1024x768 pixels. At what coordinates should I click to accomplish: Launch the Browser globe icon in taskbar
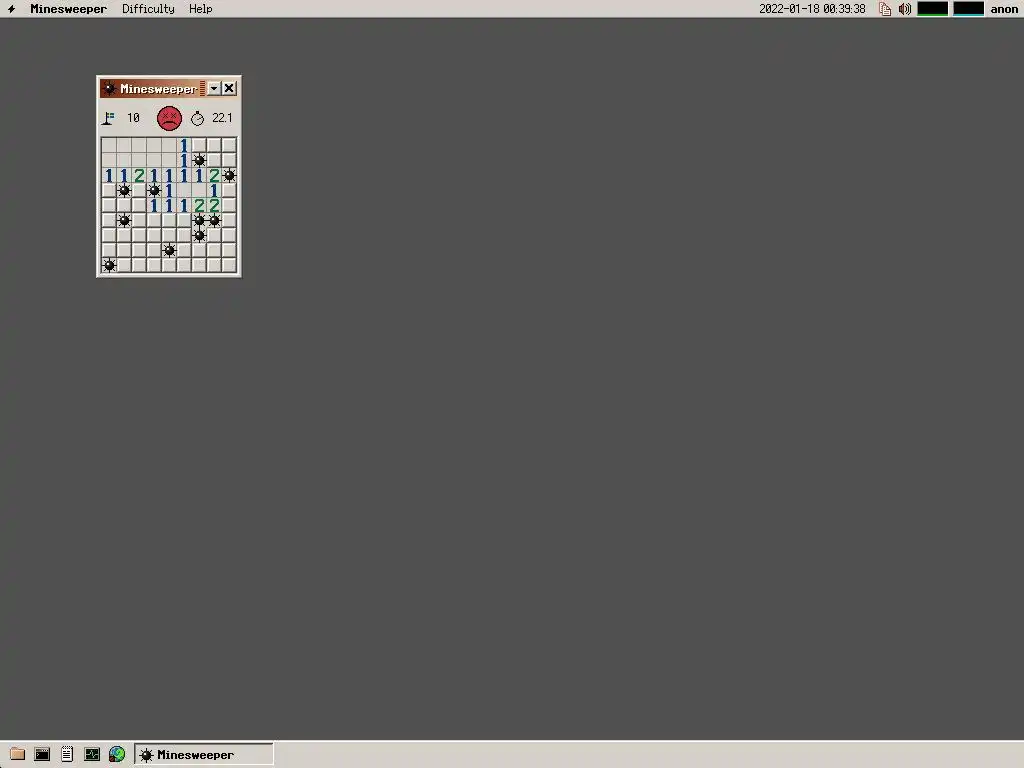[117, 754]
